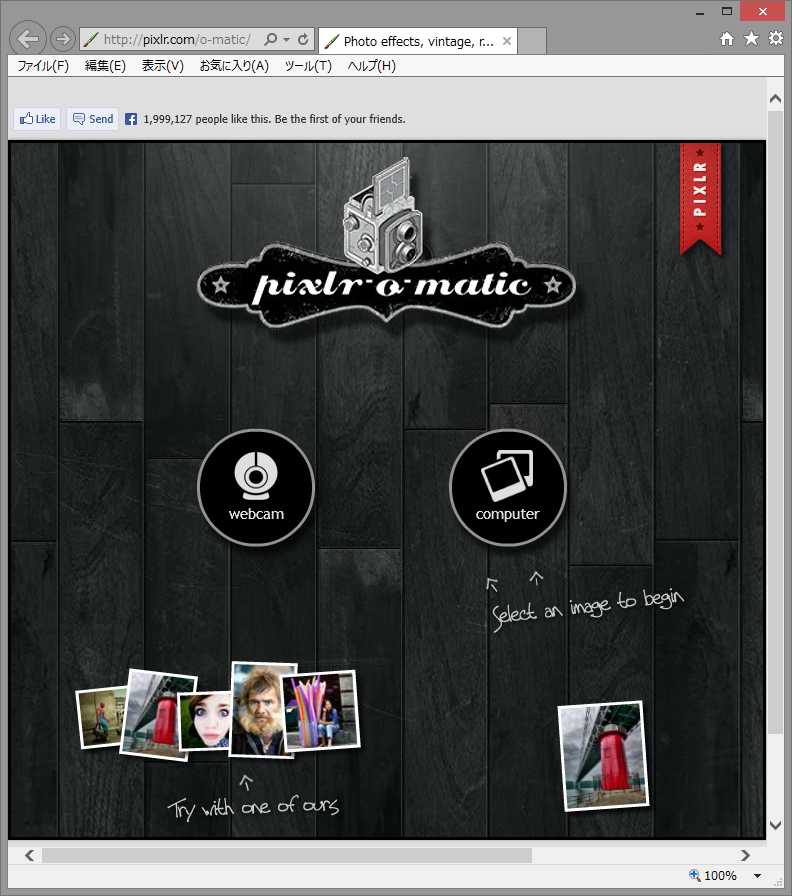Click the vertical scrollbar up arrow

(x=775, y=98)
